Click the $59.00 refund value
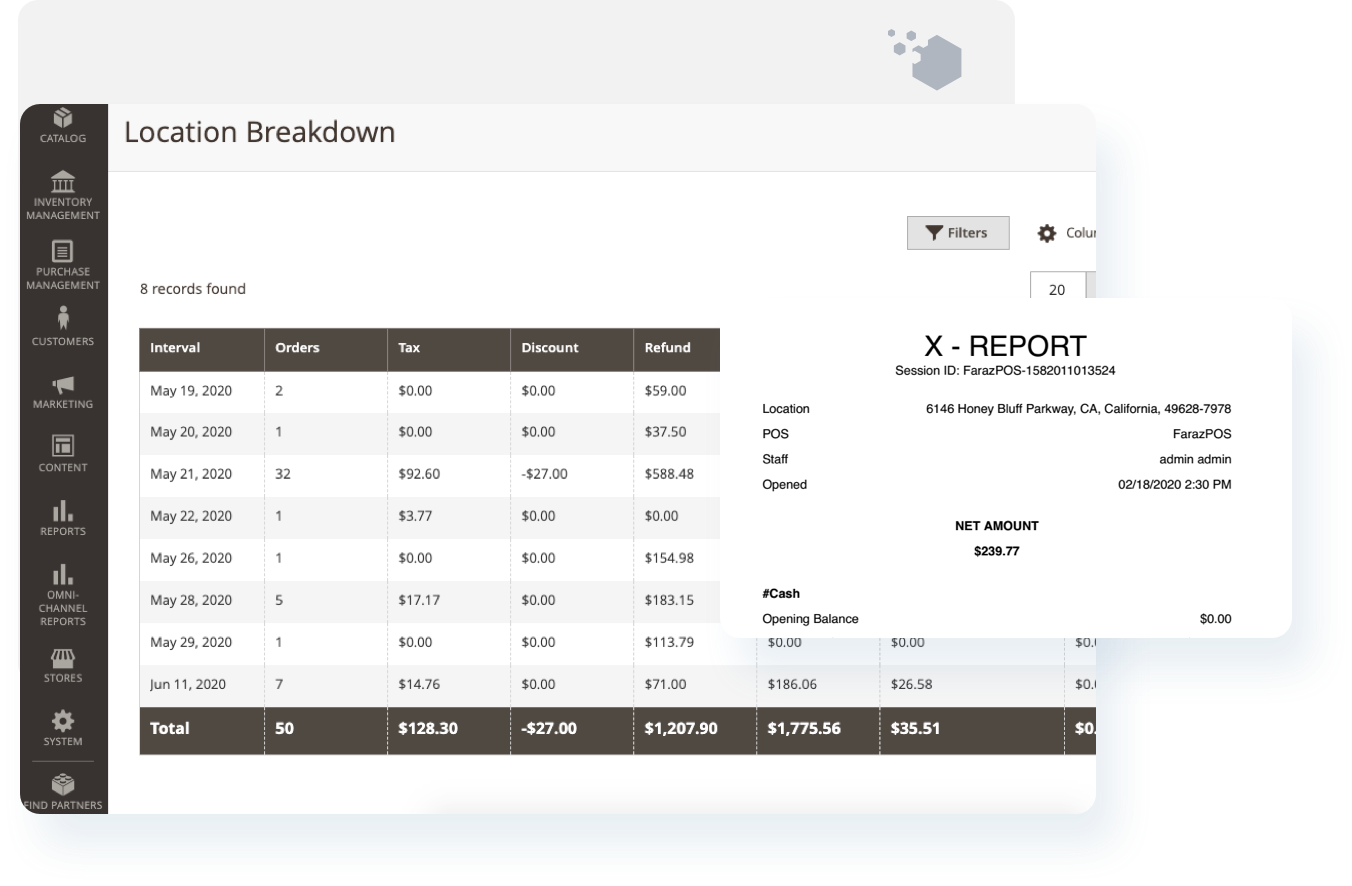Image resolution: width=1352 pixels, height=886 pixels. point(666,391)
